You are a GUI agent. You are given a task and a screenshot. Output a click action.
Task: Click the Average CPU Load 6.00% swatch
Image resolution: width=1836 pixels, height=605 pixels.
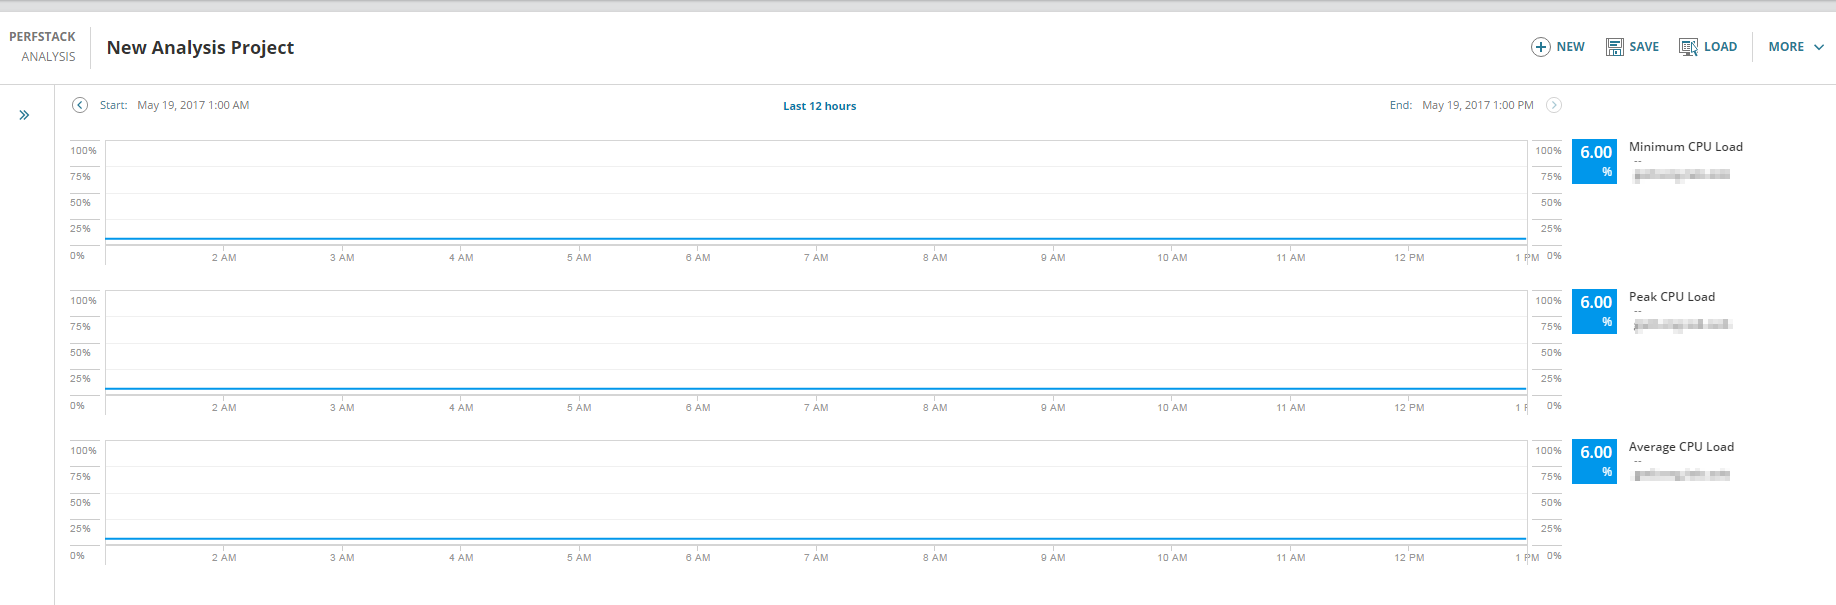coord(1594,462)
